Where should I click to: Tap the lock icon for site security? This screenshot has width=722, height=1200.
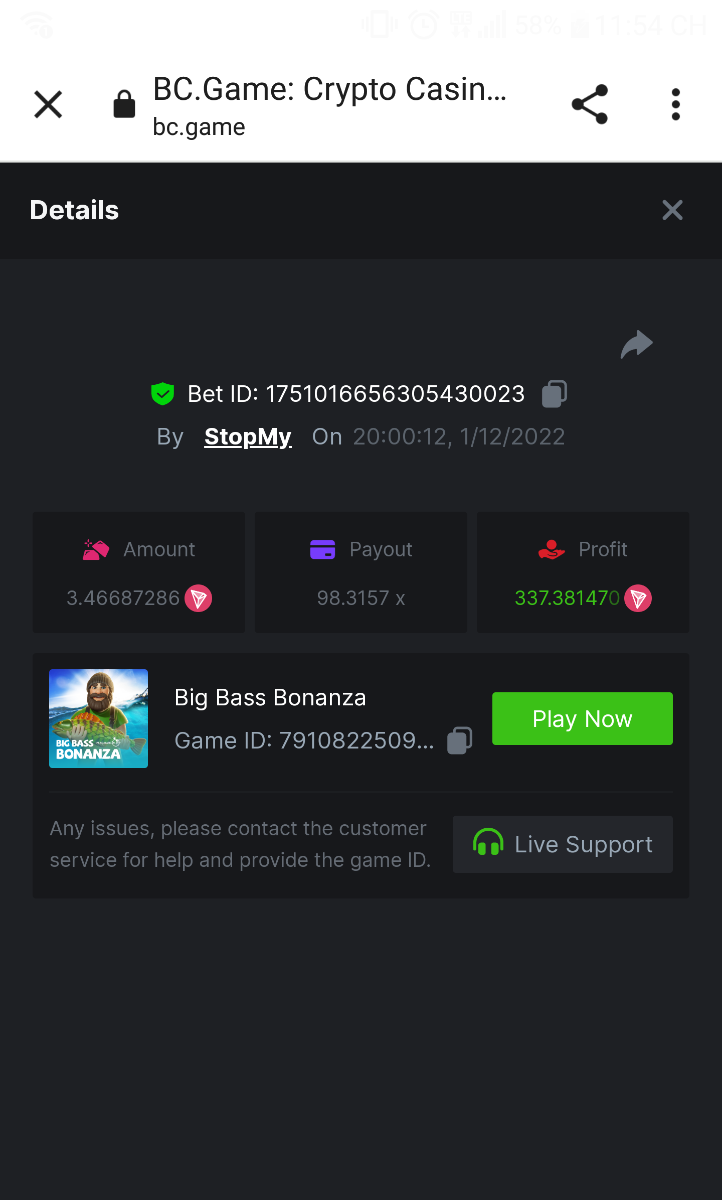click(124, 104)
